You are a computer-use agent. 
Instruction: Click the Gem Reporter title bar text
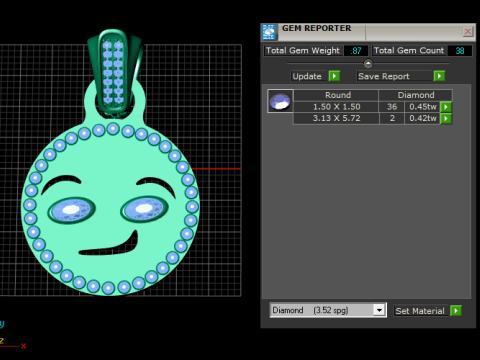(x=316, y=28)
